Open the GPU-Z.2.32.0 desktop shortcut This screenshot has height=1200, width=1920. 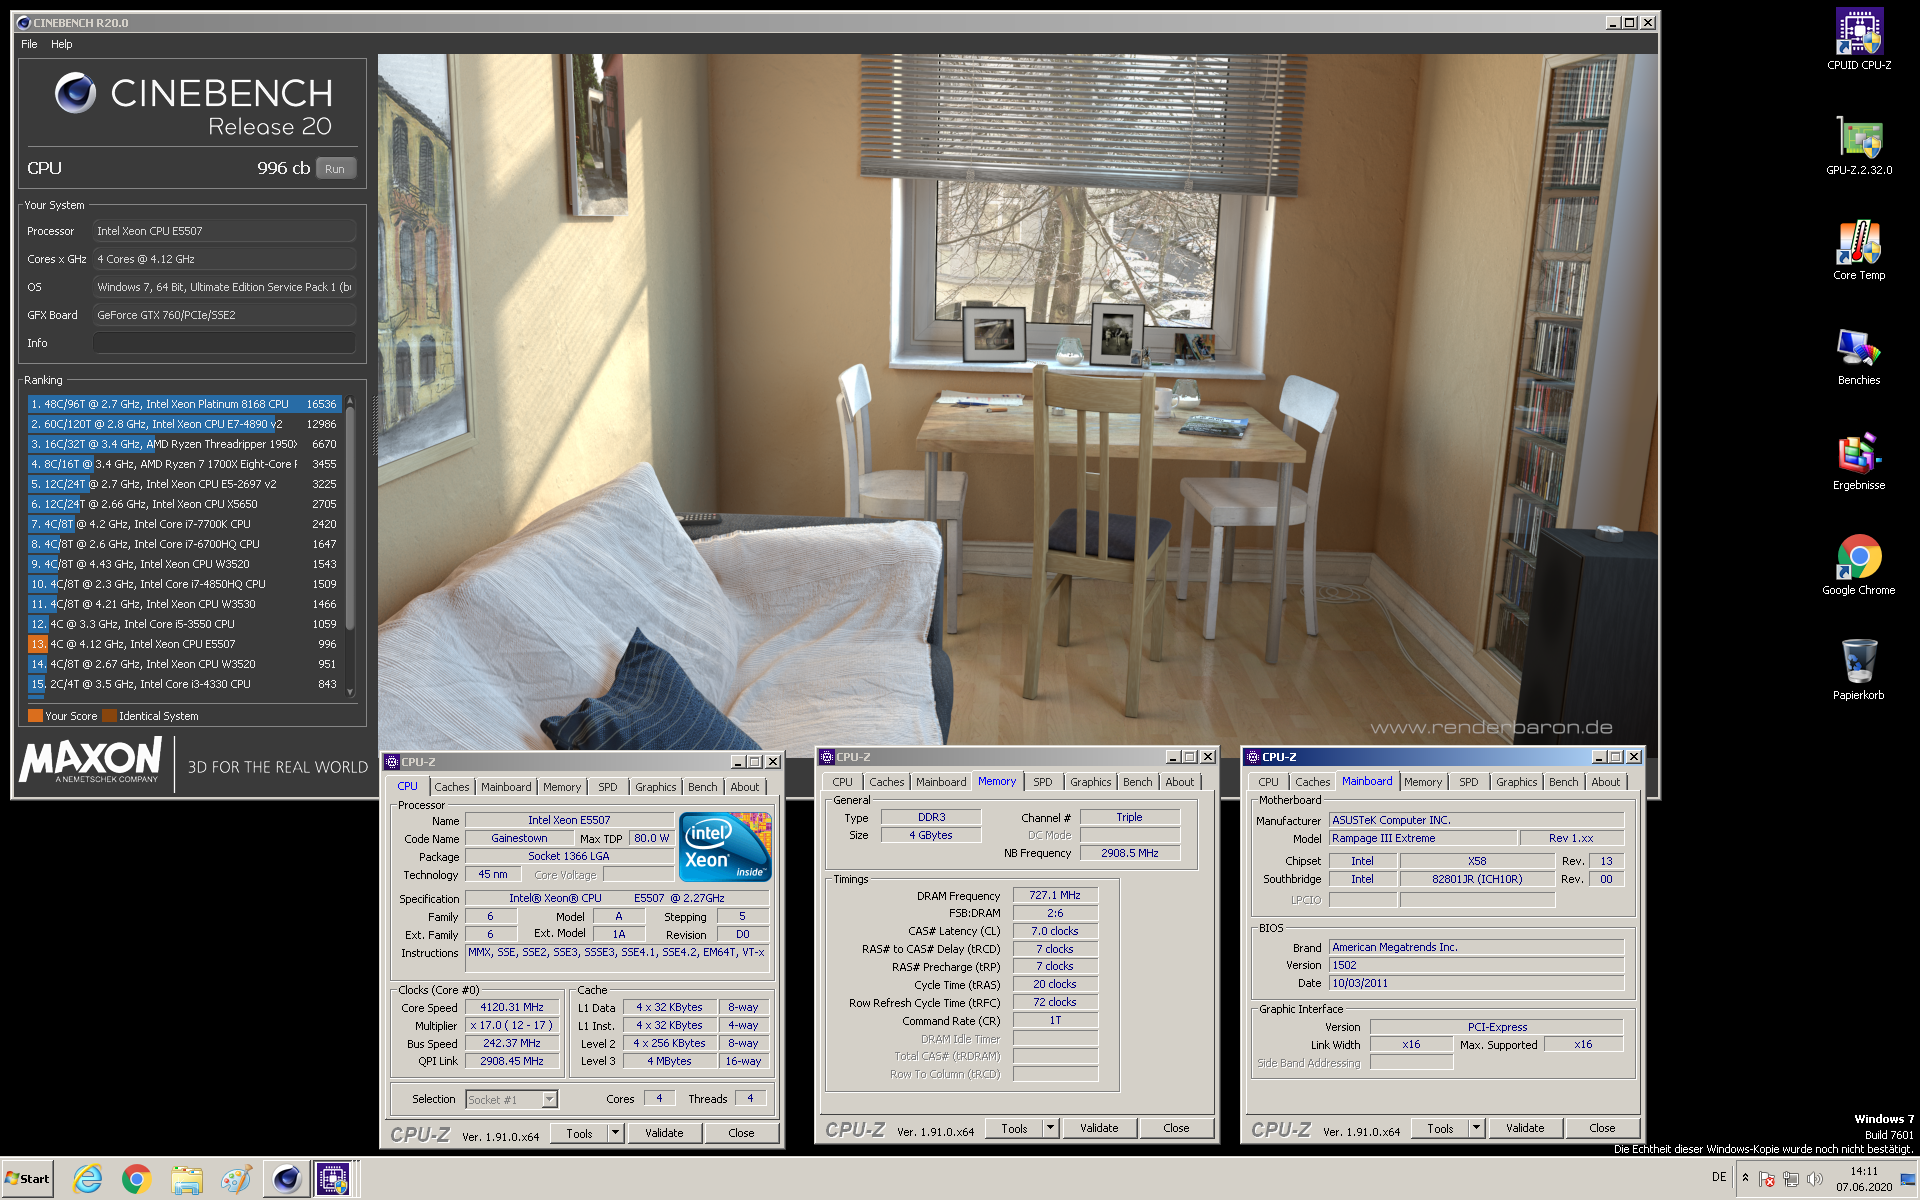pos(1858,145)
